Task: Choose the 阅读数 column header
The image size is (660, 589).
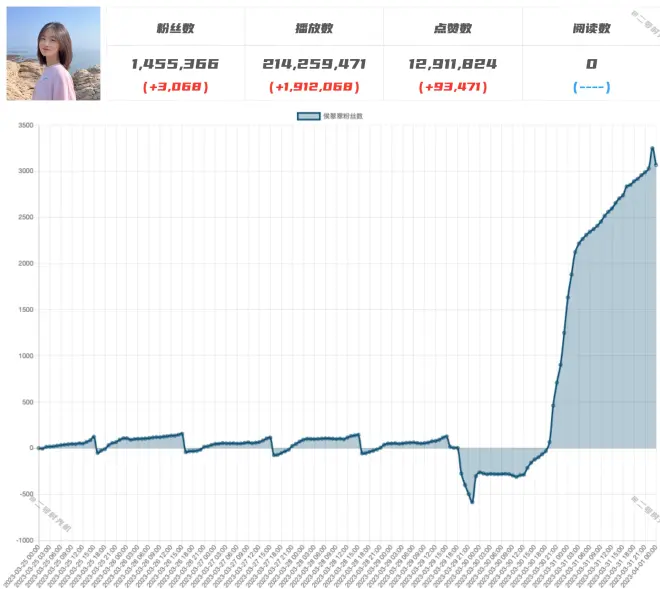Action: (x=591, y=28)
